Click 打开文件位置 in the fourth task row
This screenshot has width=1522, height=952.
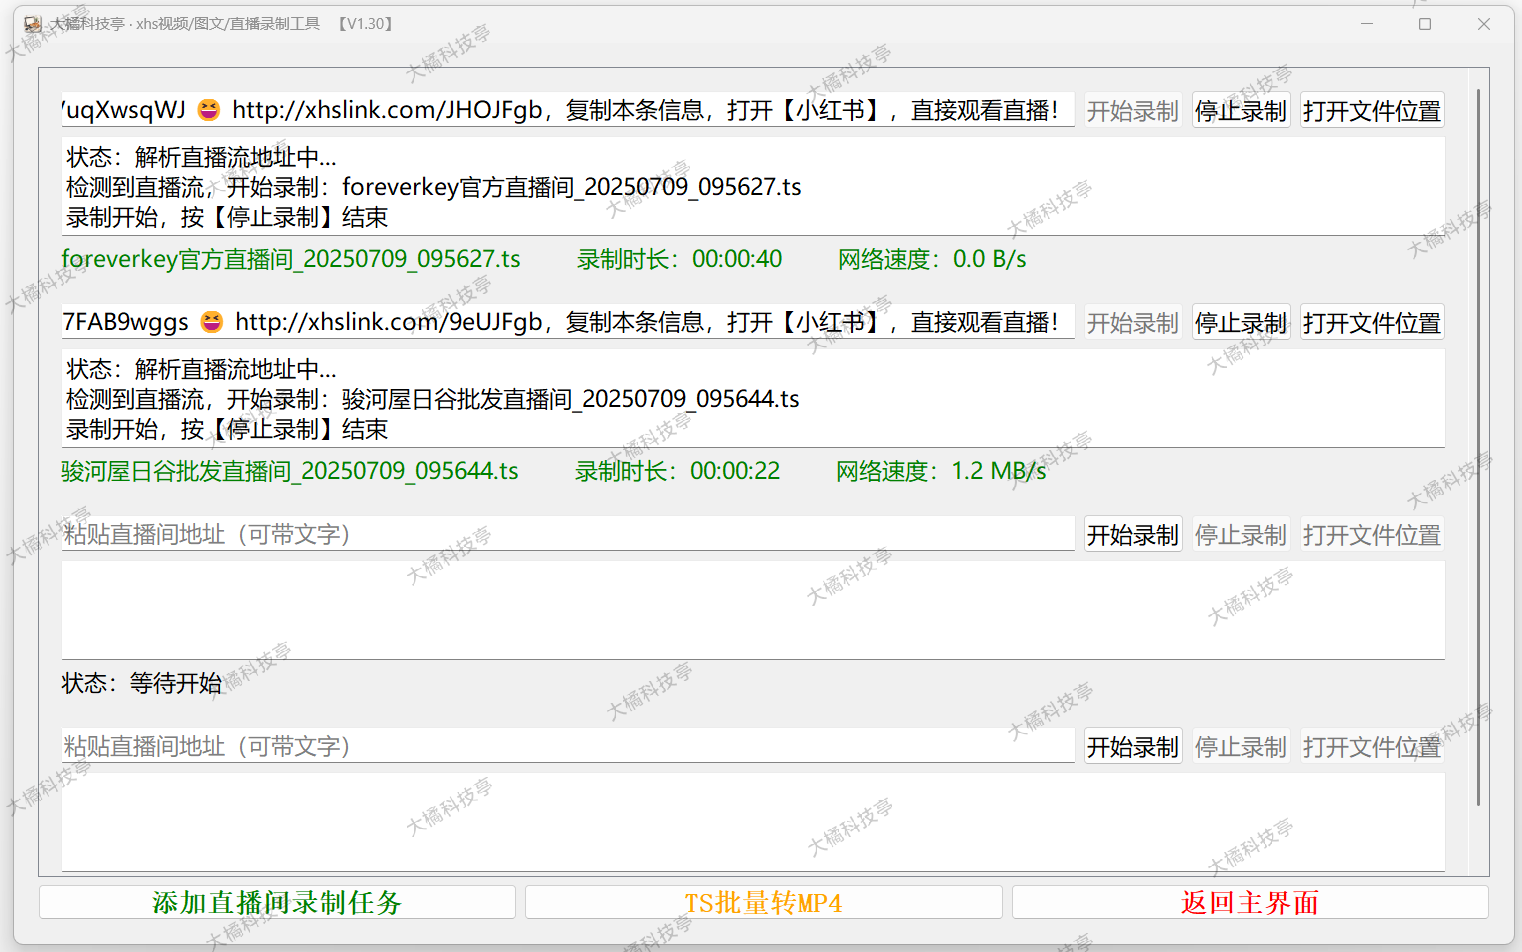point(1372,747)
